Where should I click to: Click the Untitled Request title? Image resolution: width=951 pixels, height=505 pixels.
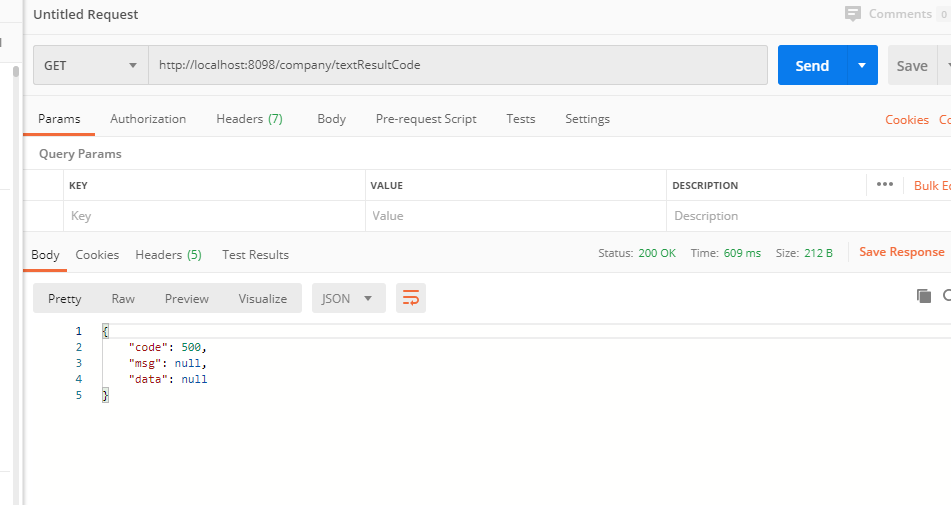[86, 15]
